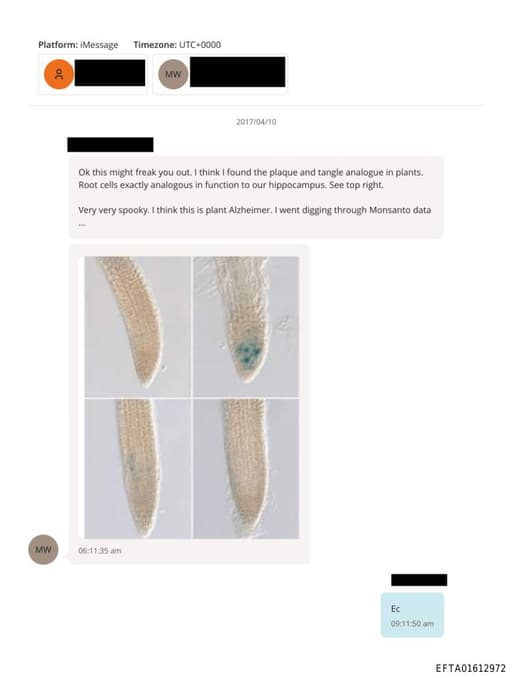The width and height of the screenshot is (512, 678).
Task: Click the 2017/04/10 date separator
Action: click(256, 122)
